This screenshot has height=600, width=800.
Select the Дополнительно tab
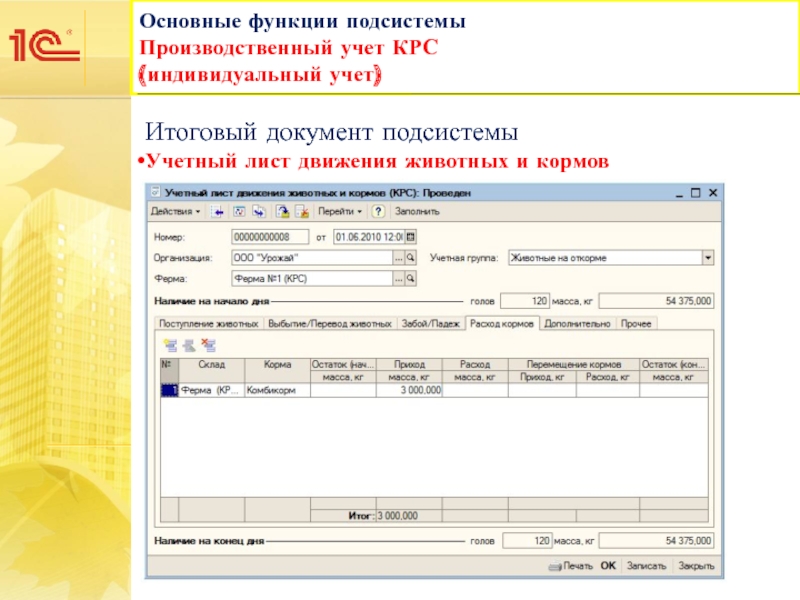(x=577, y=324)
